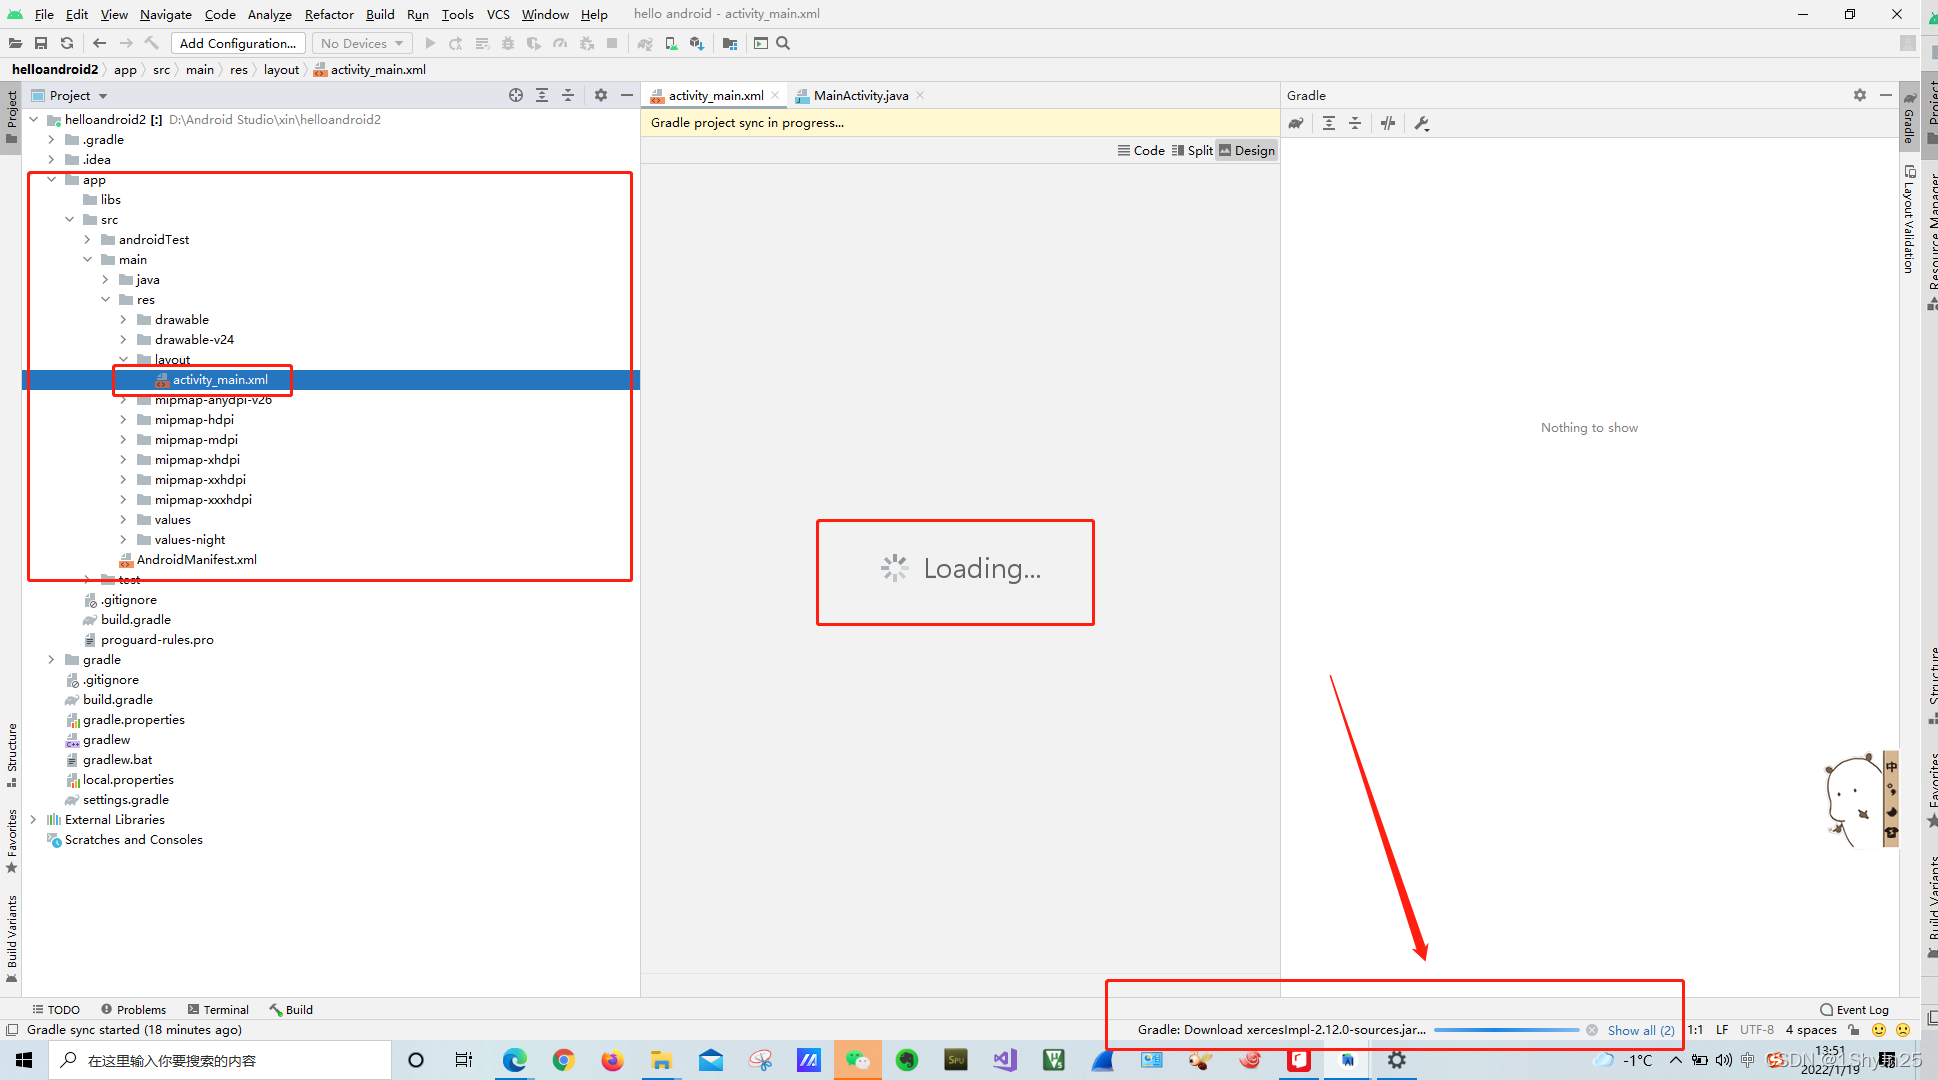Click the Search Everywhere magnifier icon
The image size is (1938, 1080).
[x=784, y=43]
